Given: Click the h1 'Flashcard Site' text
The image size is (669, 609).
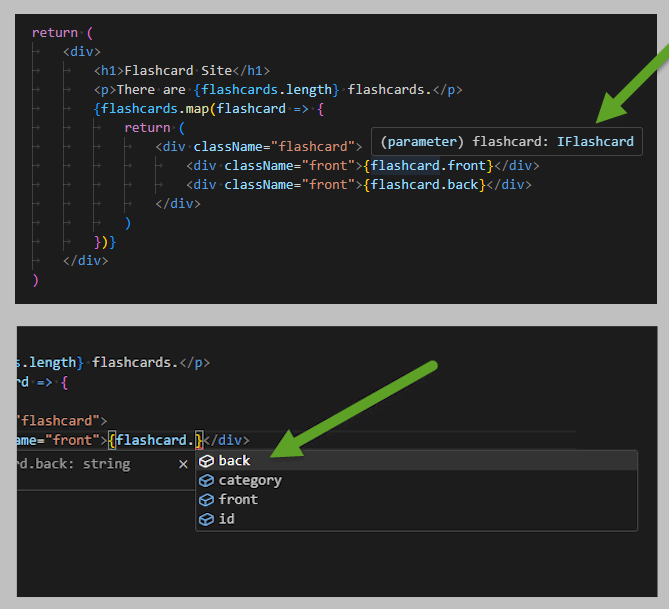Looking at the screenshot, I should pos(178,70).
